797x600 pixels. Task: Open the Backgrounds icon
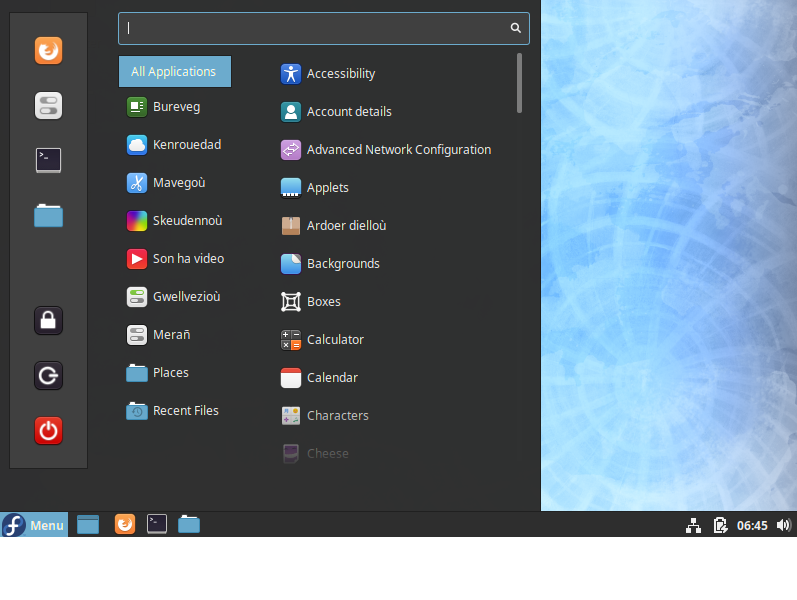(291, 264)
